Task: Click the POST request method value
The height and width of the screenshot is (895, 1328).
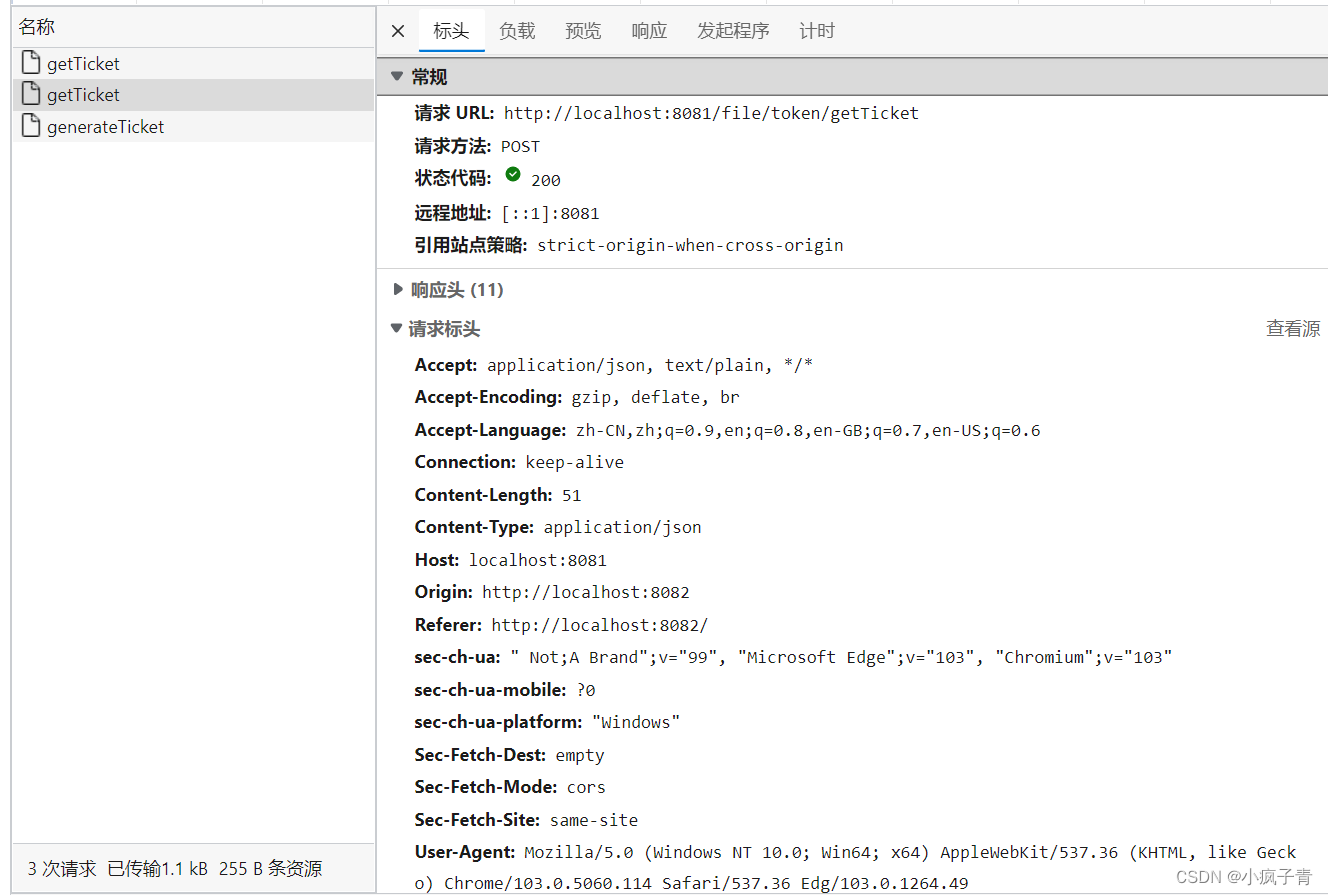Action: click(x=520, y=147)
